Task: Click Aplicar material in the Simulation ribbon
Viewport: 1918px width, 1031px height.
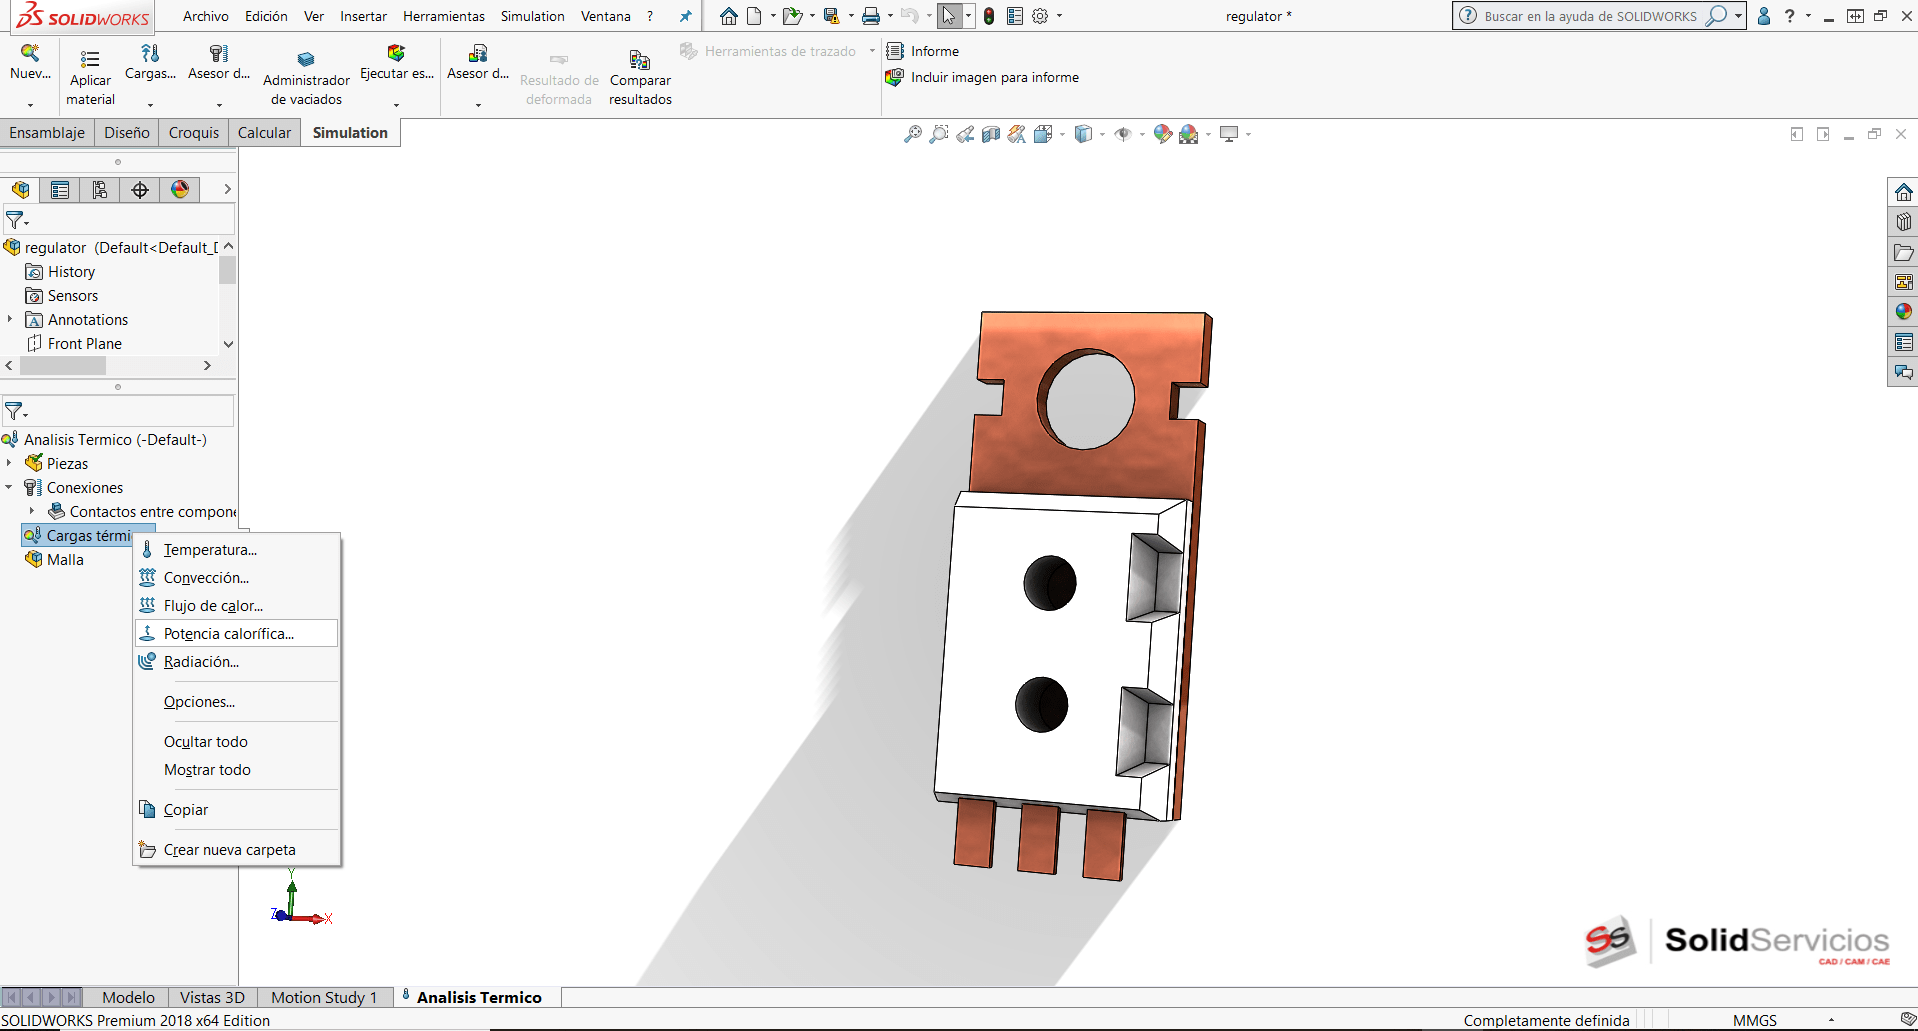Action: click(90, 78)
